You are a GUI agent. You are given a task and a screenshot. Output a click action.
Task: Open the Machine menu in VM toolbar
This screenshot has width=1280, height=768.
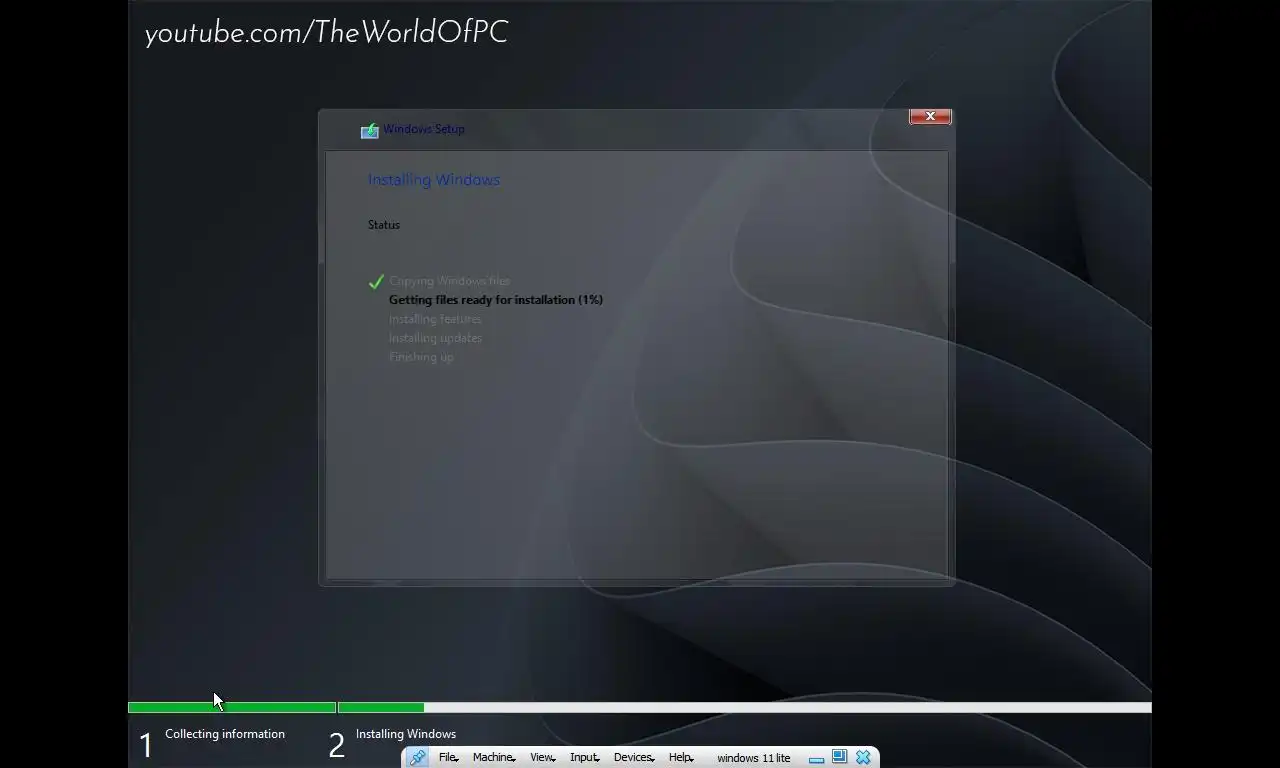pos(494,758)
